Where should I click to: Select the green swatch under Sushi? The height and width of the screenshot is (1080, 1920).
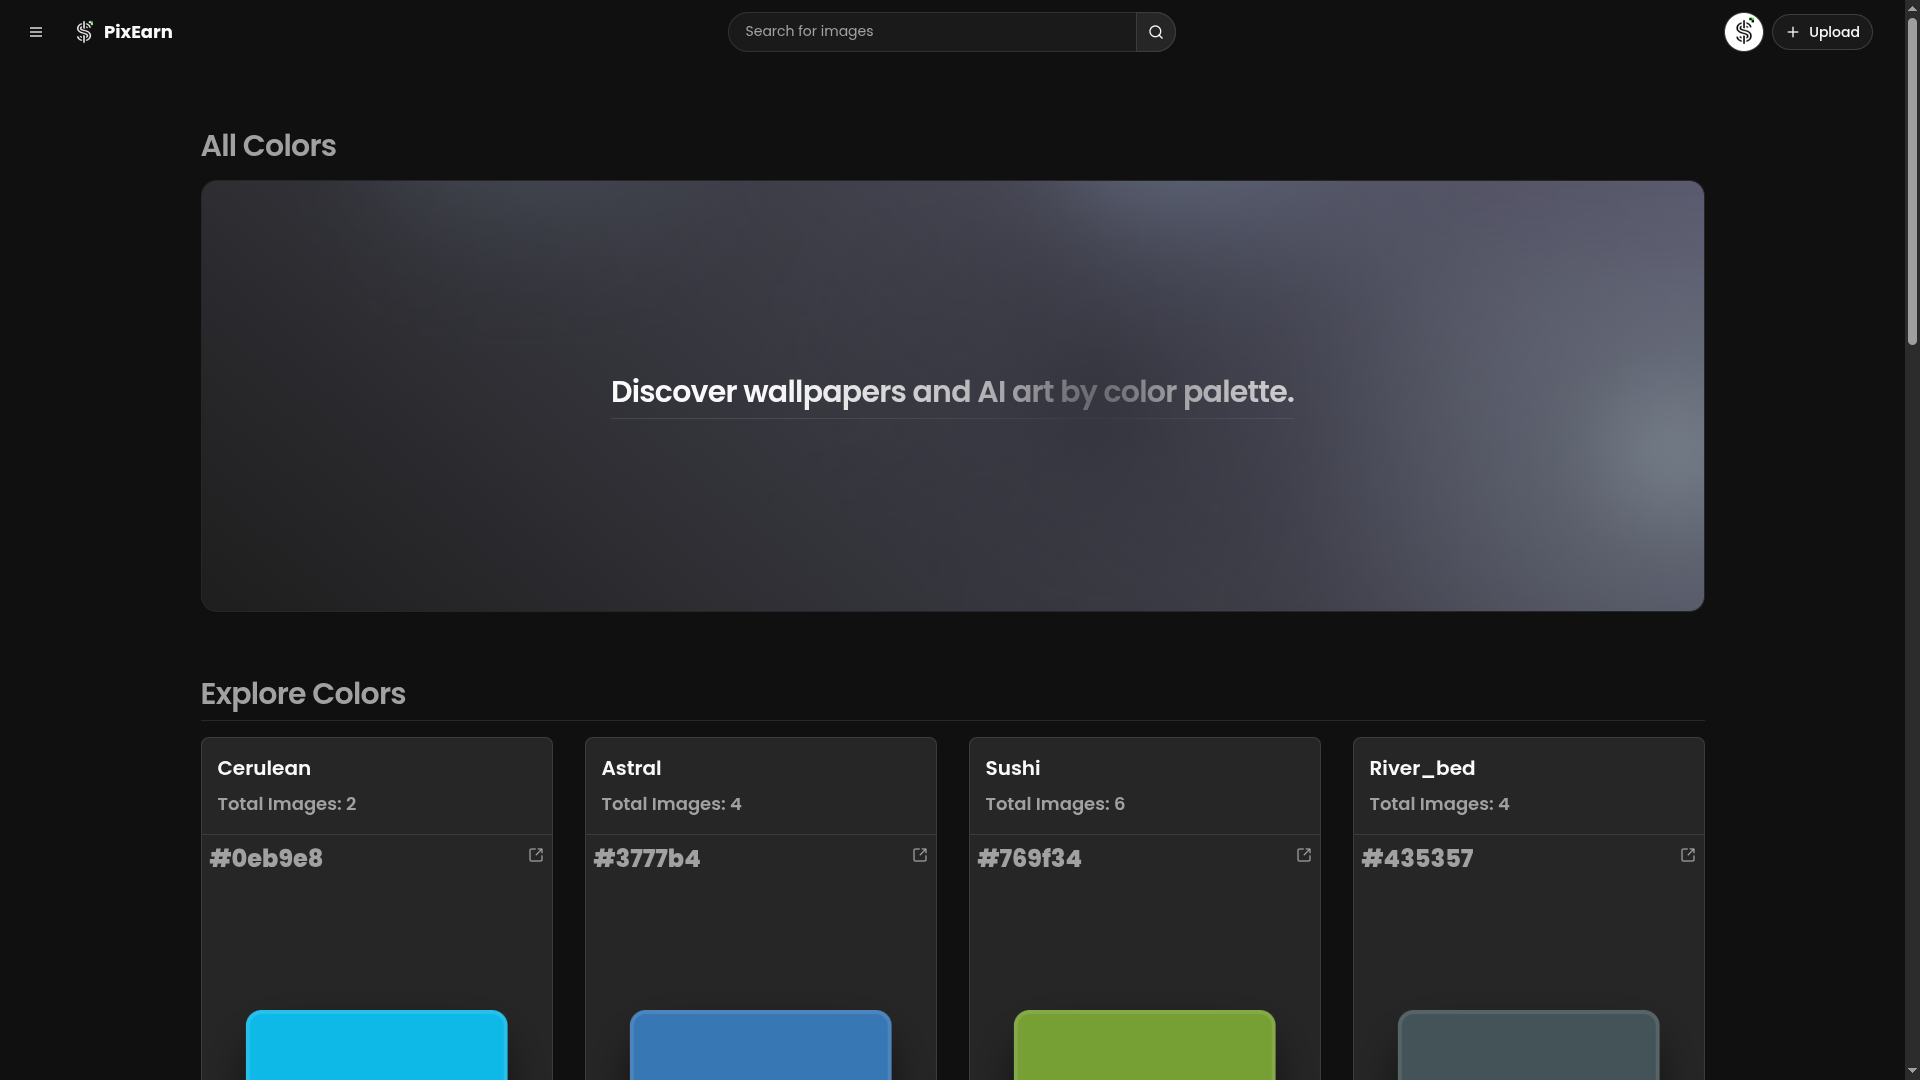pos(1144,1050)
